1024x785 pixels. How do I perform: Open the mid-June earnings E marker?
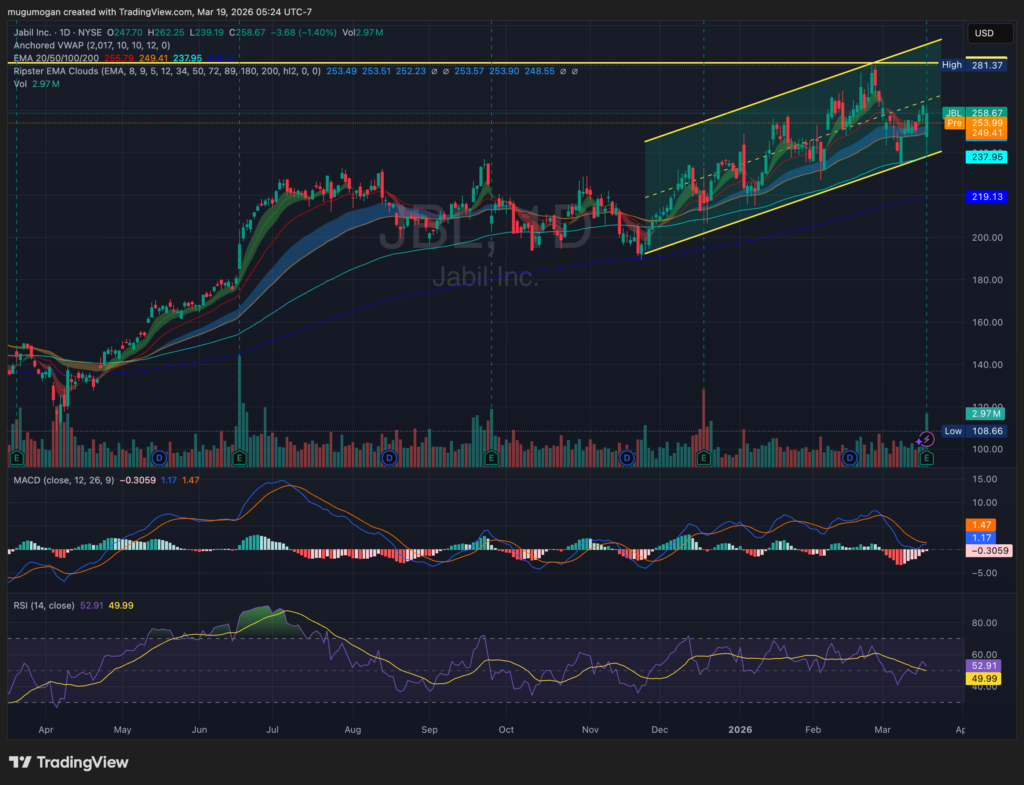coord(239,457)
